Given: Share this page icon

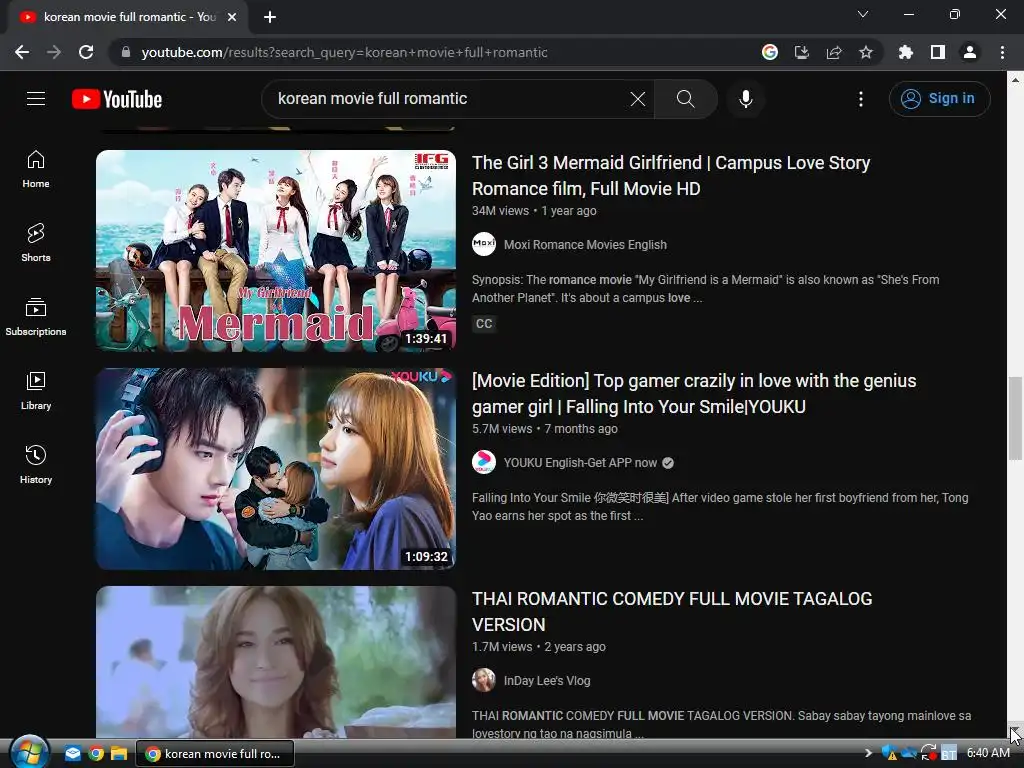Looking at the screenshot, I should pyautogui.click(x=834, y=52).
